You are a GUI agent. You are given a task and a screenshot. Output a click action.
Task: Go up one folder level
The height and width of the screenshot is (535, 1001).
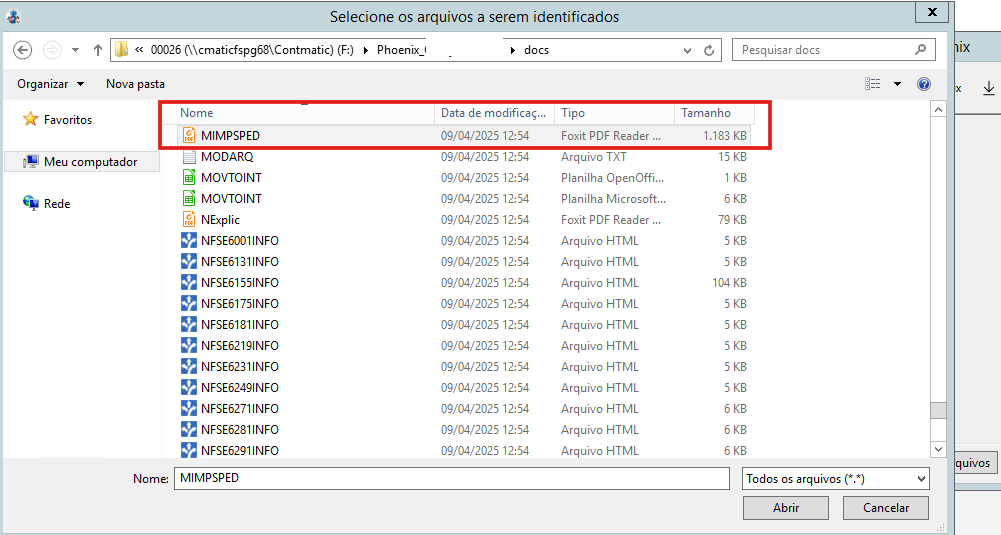[x=98, y=50]
